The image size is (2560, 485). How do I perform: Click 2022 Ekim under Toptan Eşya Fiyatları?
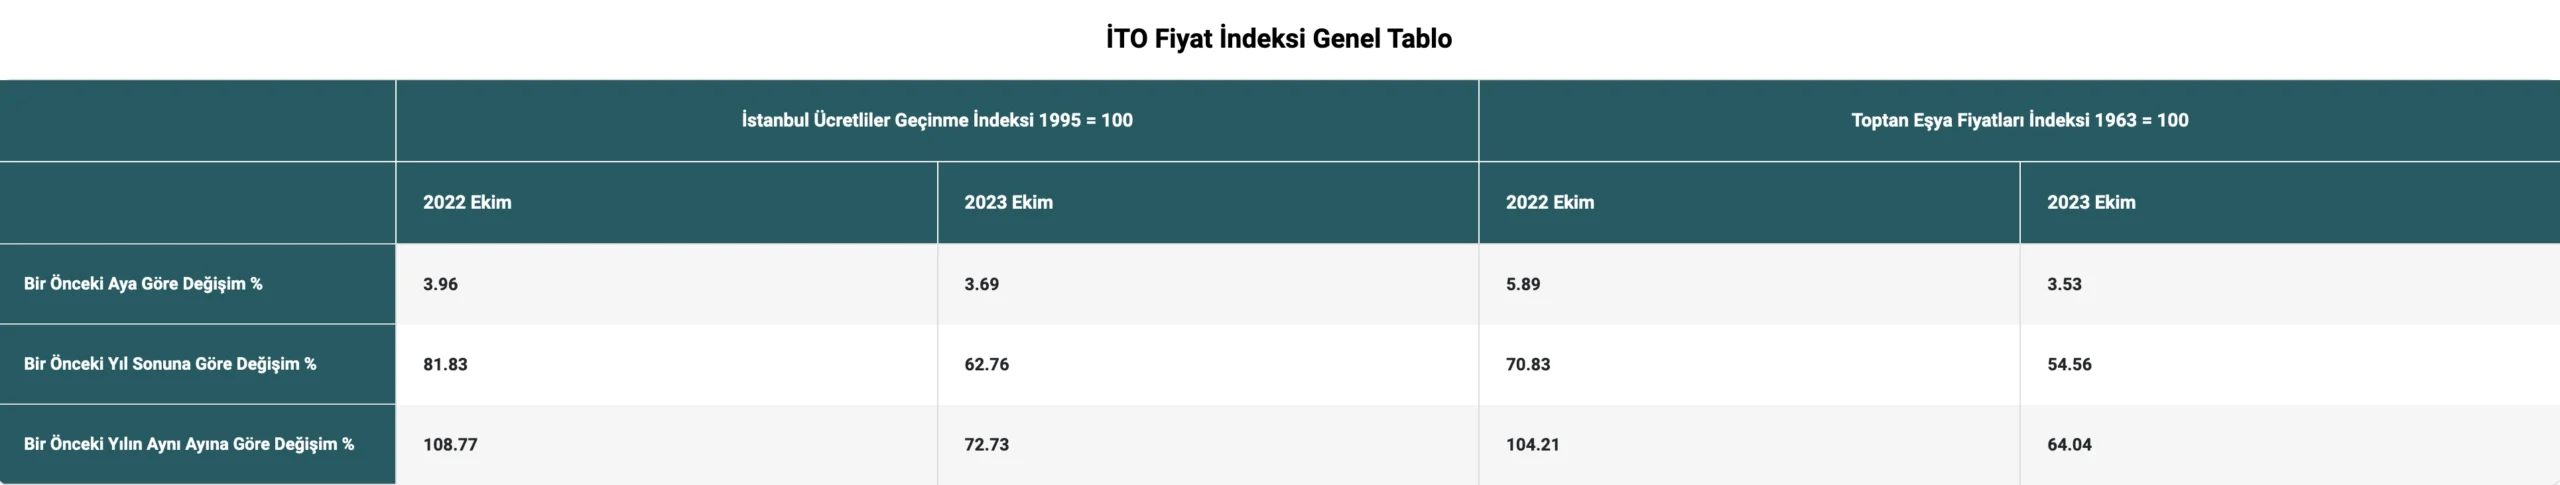pos(1550,202)
